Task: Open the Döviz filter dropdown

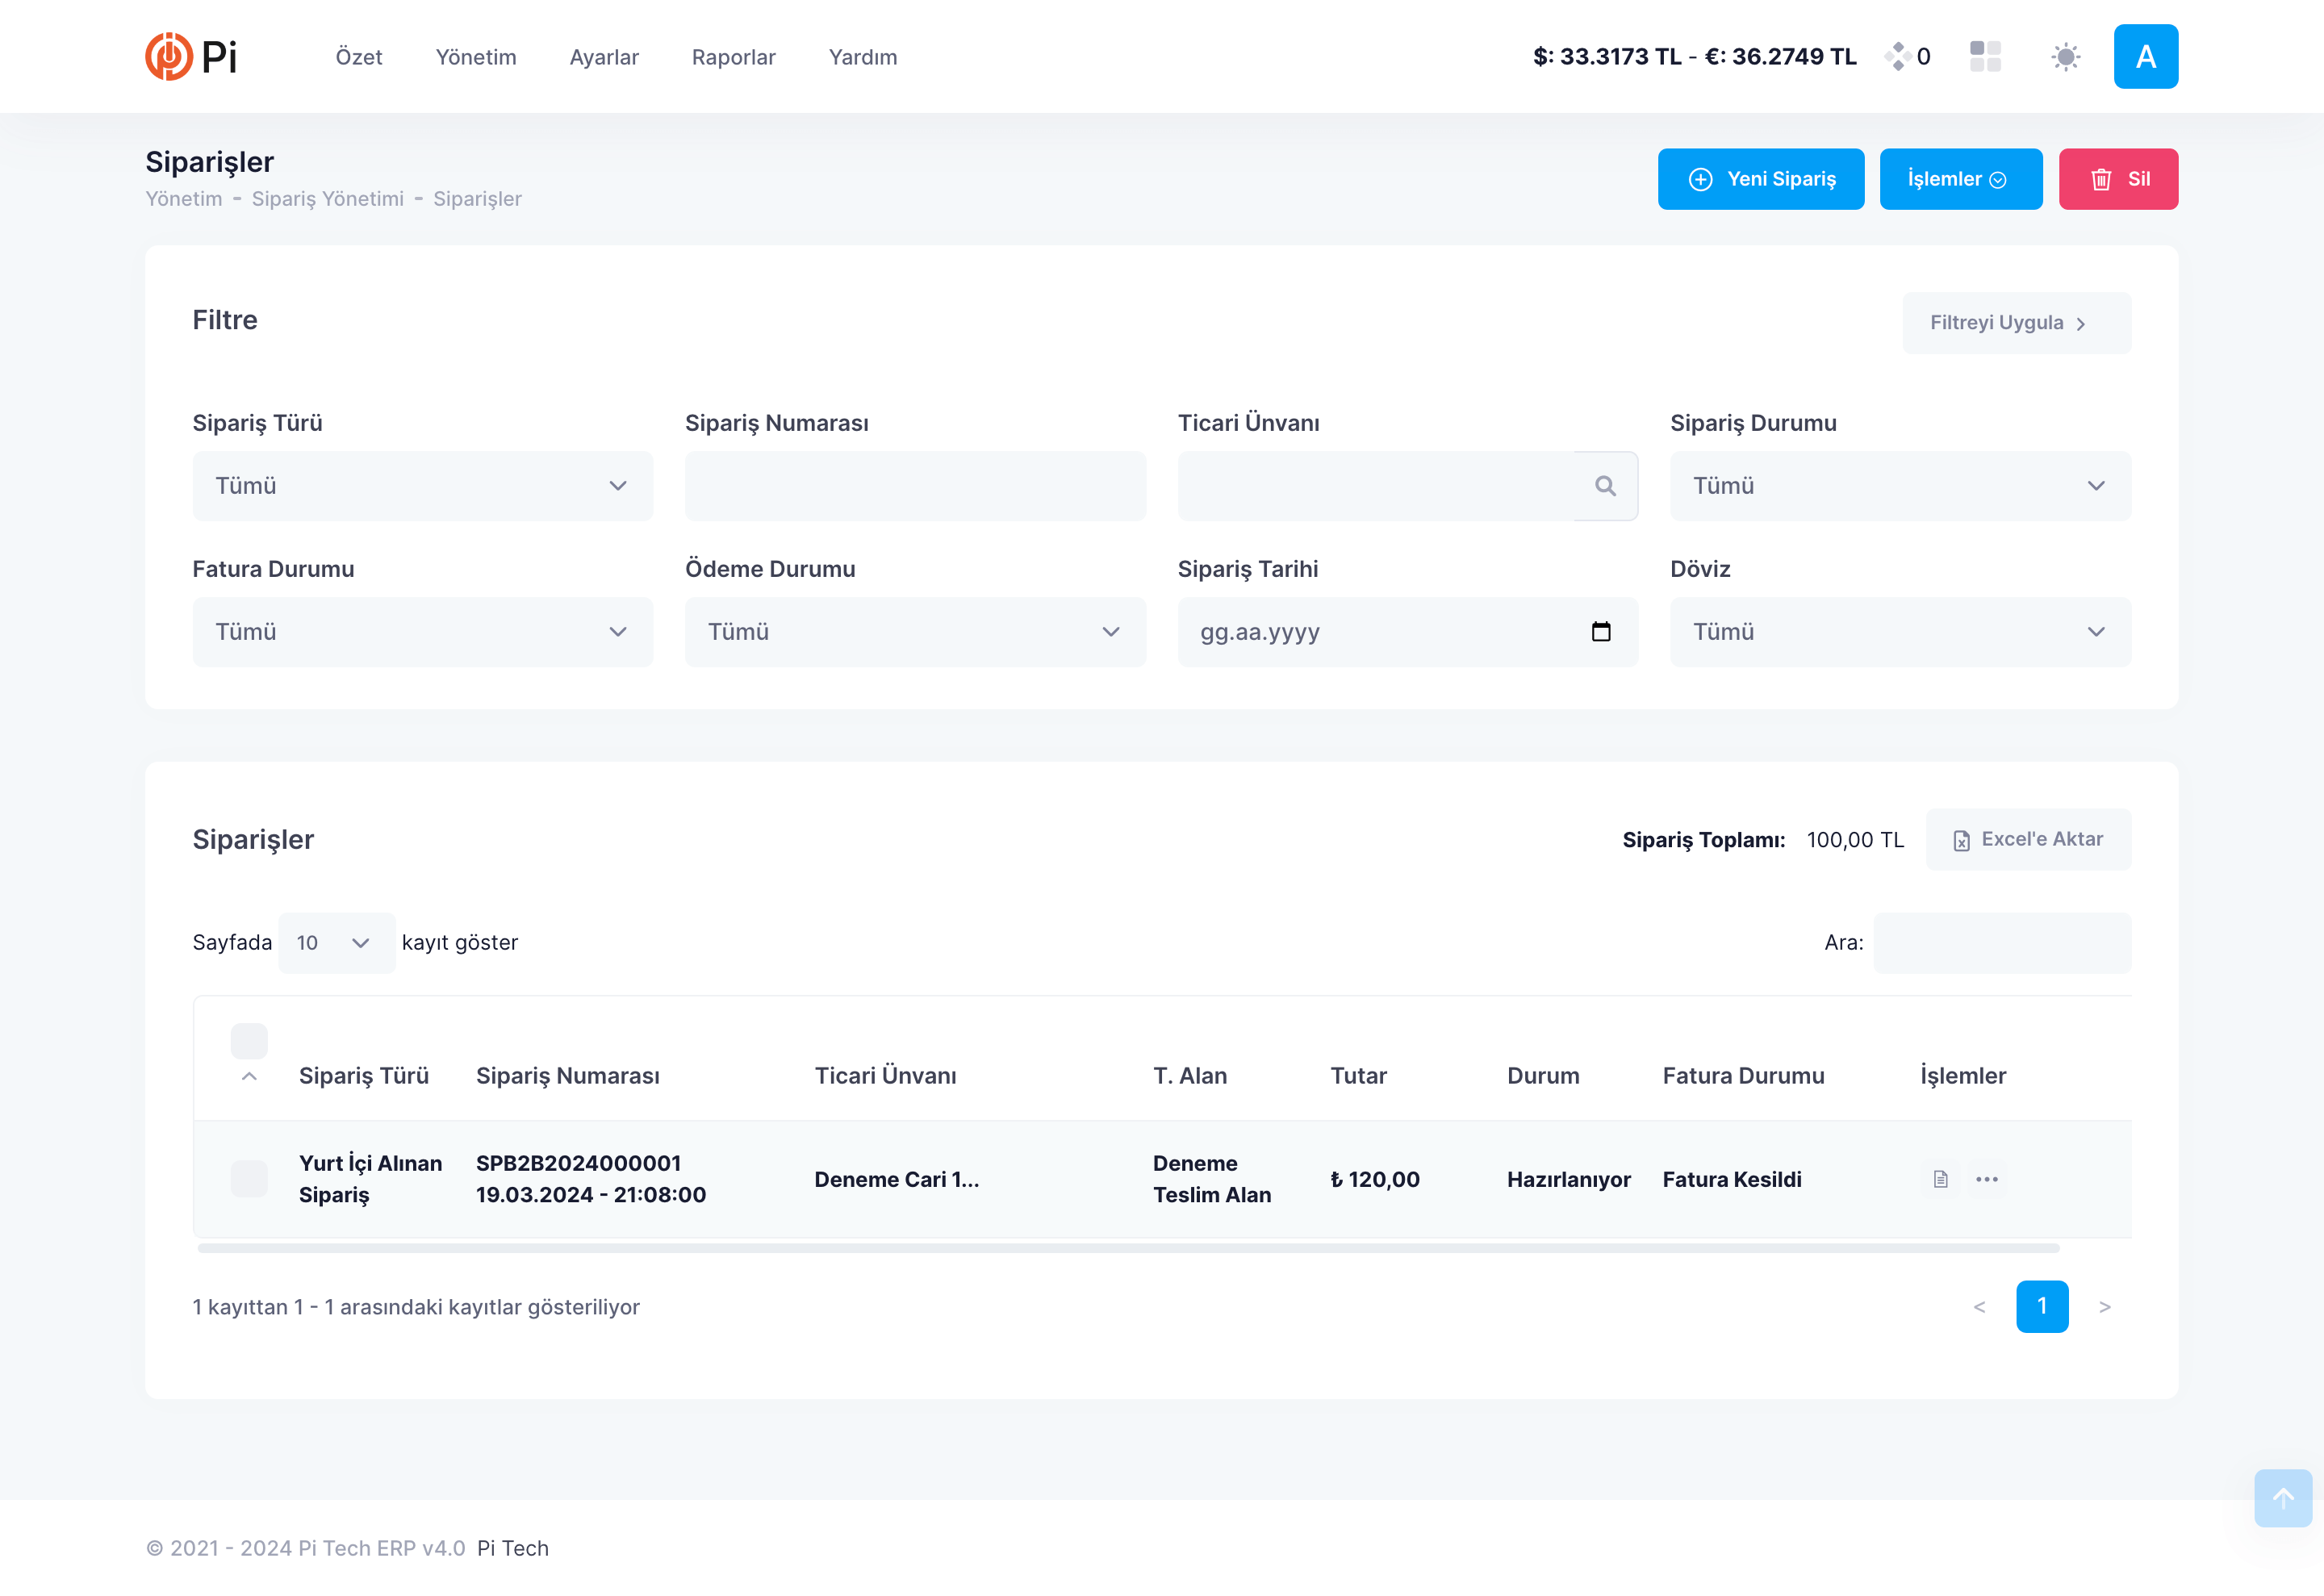Action: [x=1899, y=632]
